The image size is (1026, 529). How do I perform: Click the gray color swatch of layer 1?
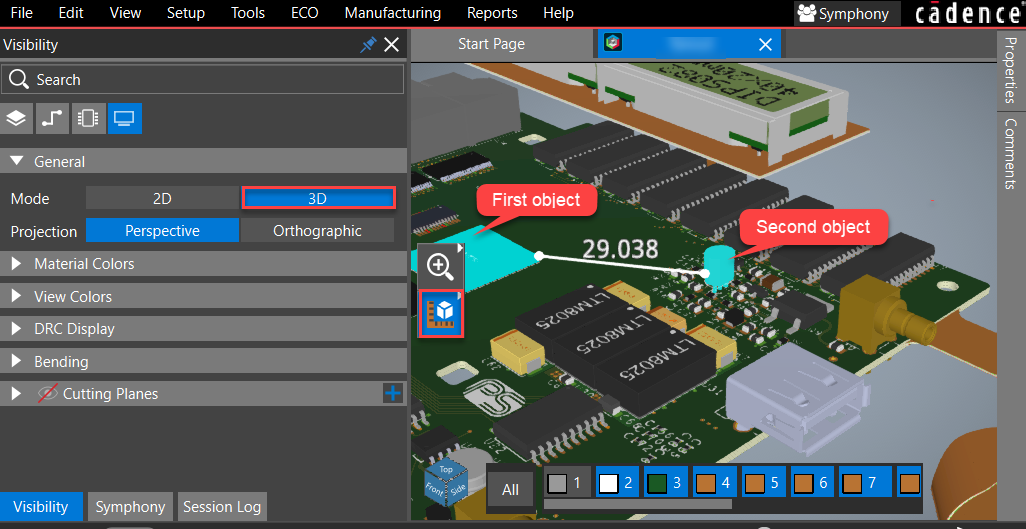click(557, 483)
